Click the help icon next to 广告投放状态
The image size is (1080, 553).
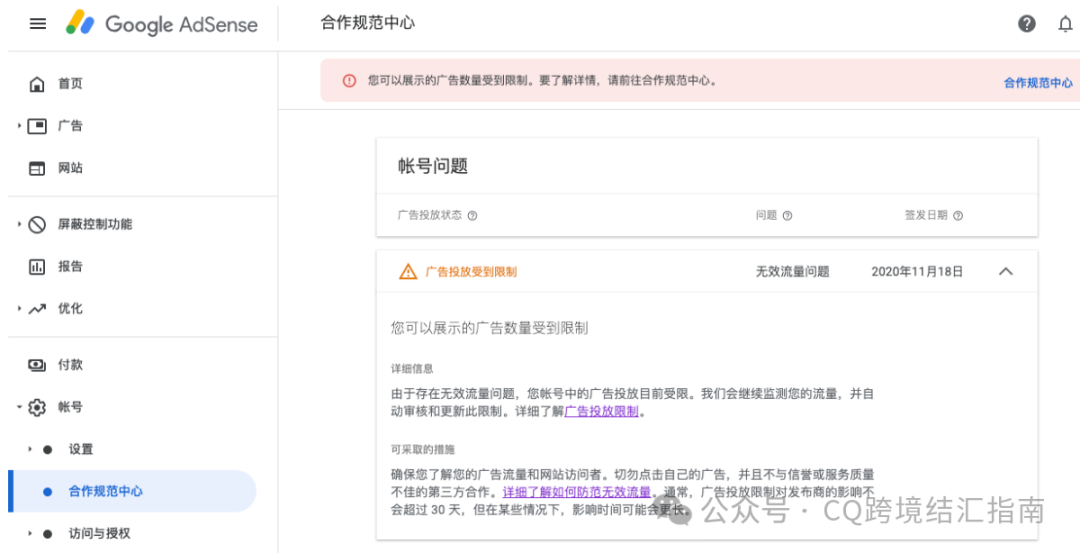point(472,216)
